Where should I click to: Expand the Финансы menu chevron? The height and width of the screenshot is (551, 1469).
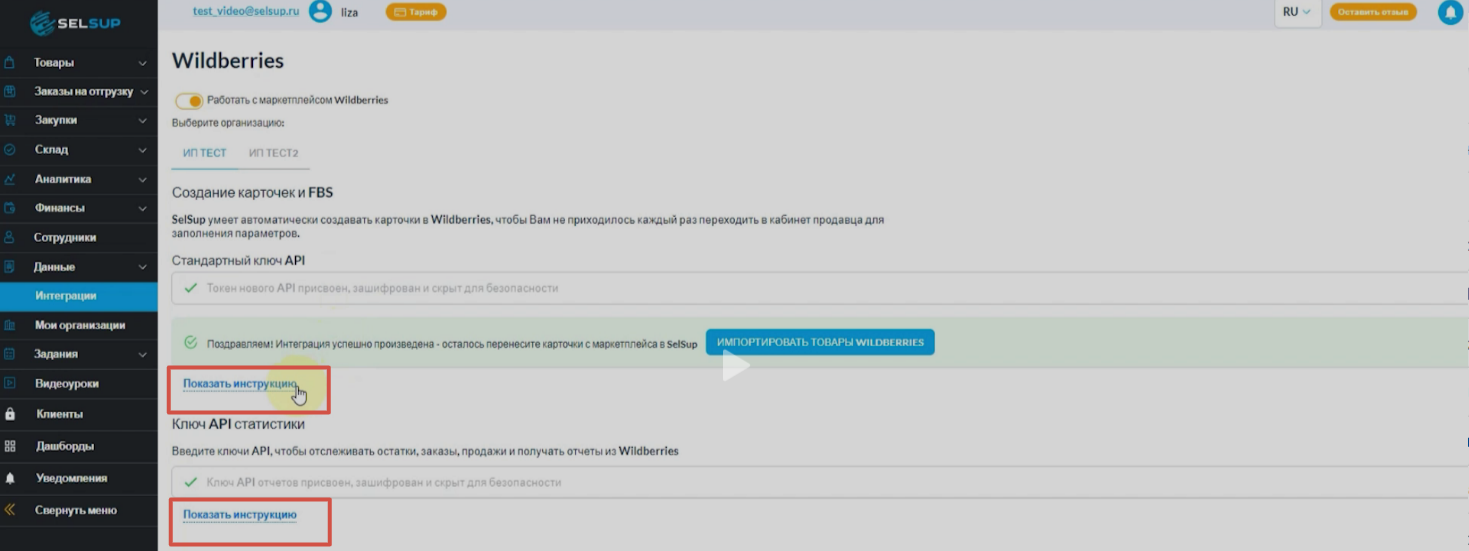[143, 209]
